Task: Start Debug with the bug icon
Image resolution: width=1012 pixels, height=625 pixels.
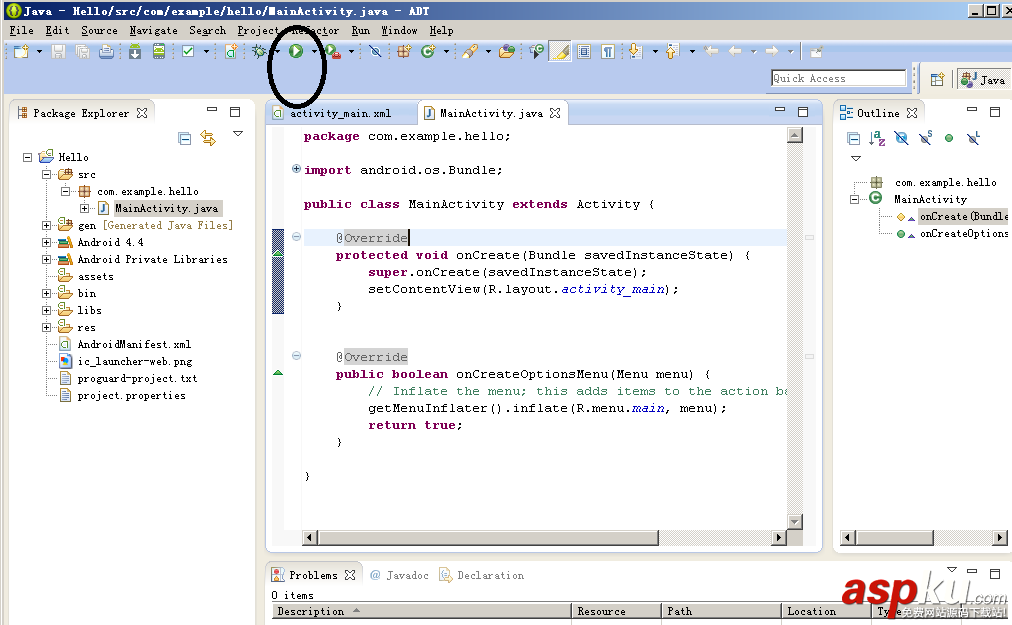Action: pyautogui.click(x=259, y=52)
